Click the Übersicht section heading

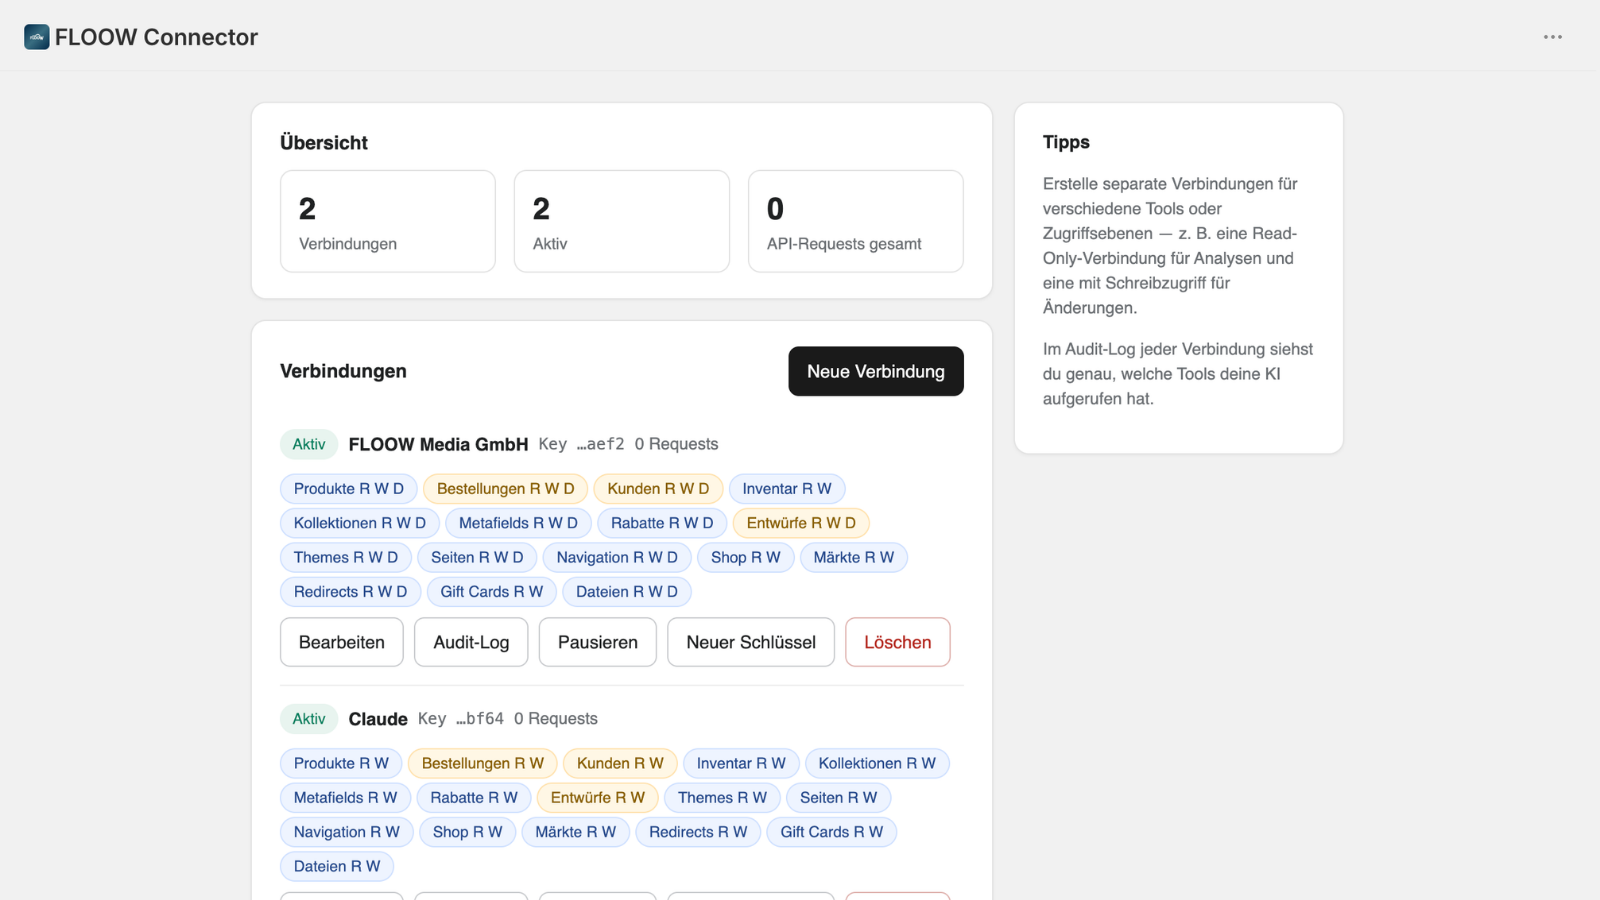click(x=324, y=143)
